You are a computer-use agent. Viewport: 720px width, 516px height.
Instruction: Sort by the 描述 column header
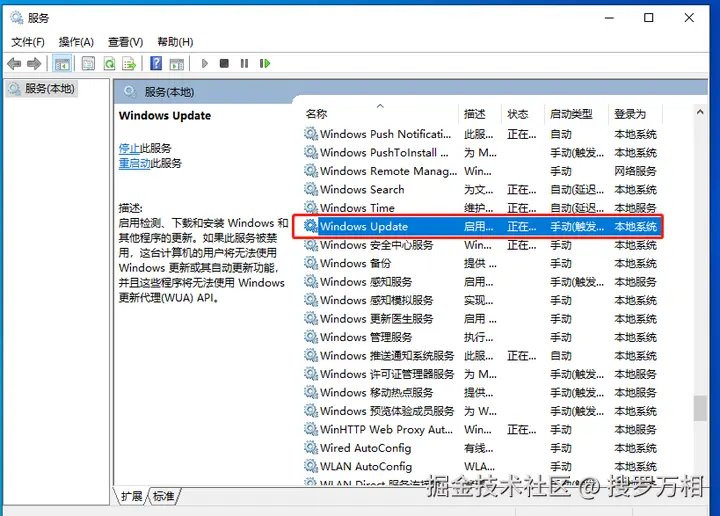[480, 114]
